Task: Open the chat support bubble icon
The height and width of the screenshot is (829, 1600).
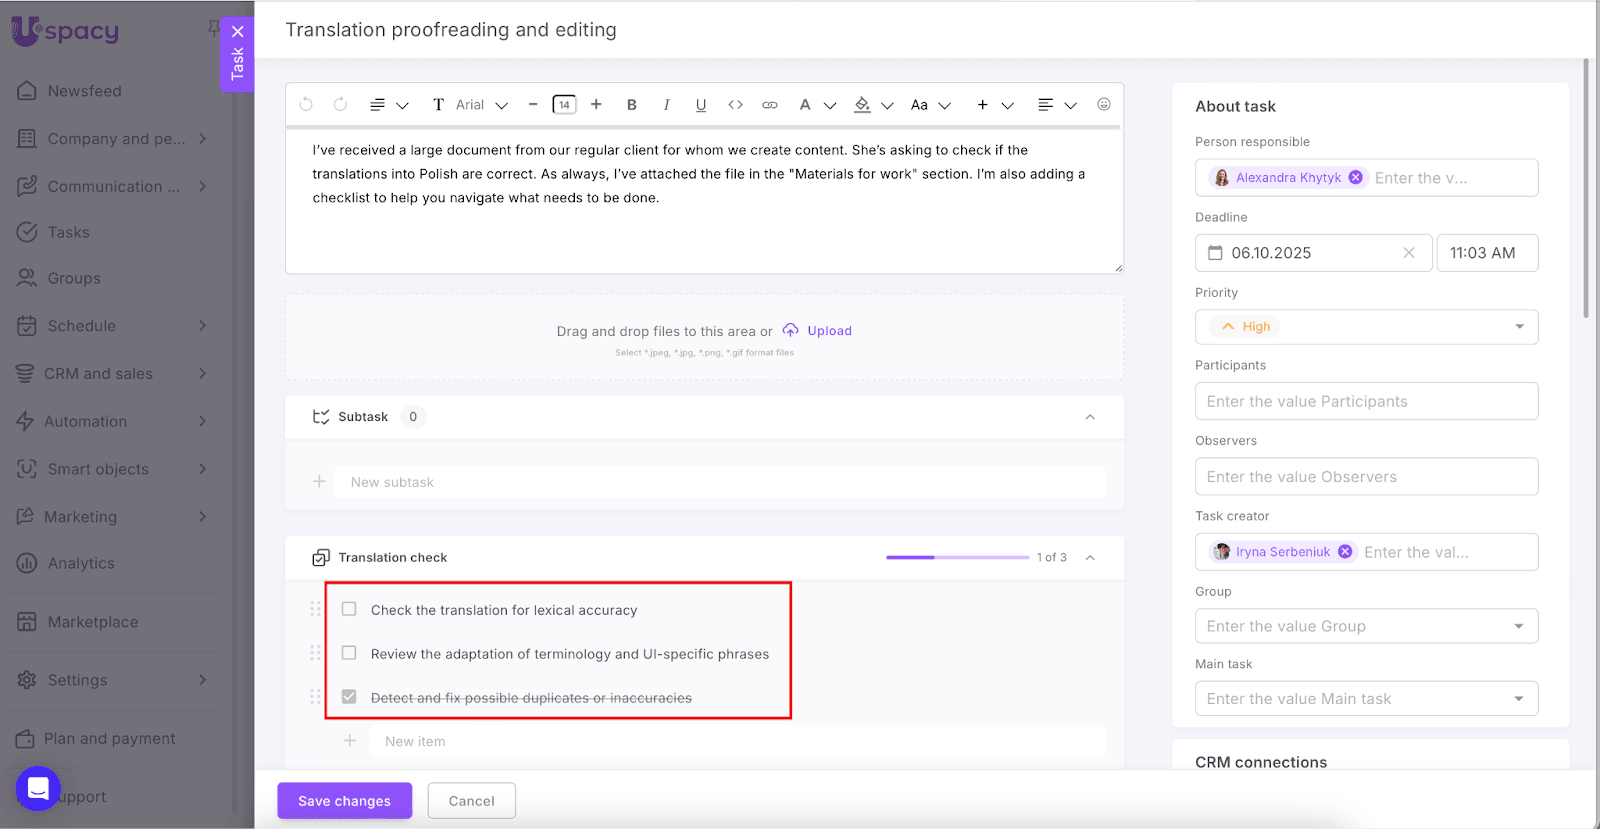Action: click(x=38, y=788)
